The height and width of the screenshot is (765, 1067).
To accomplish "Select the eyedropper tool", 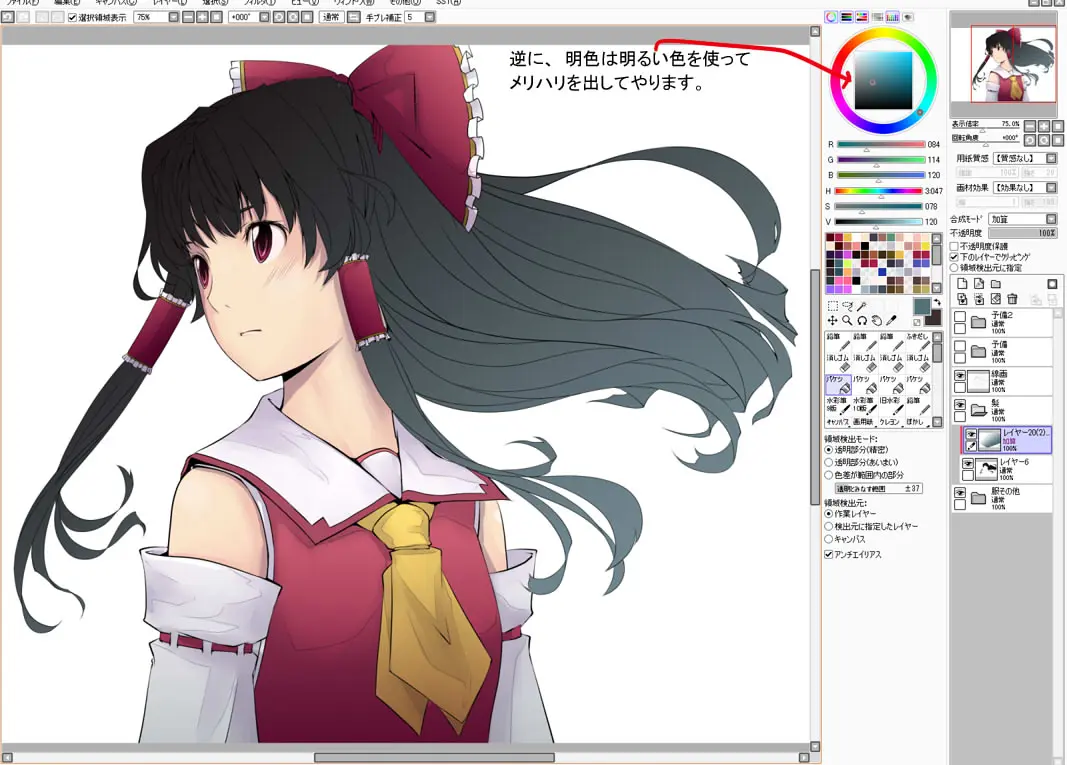I will tap(891, 321).
